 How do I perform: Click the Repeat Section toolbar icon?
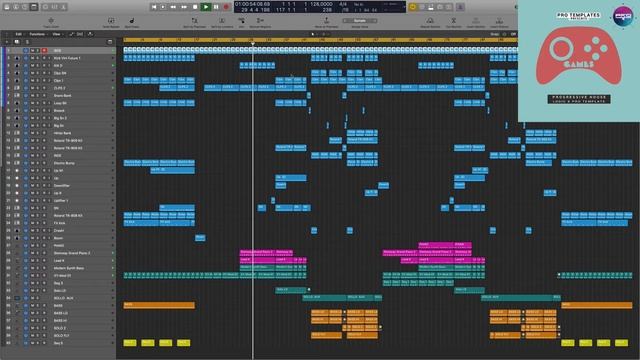(x=430, y=22)
